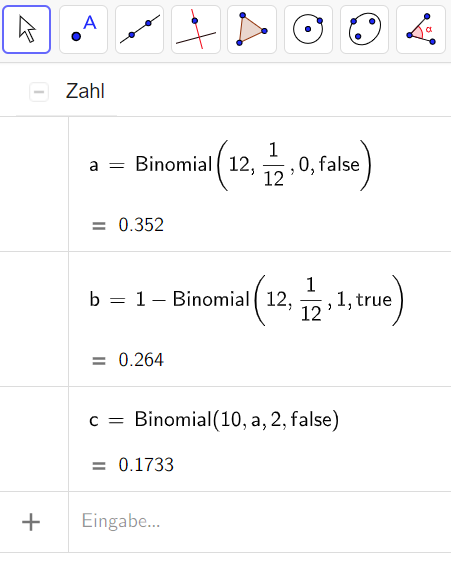Screen dimensions: 451x562
Task: Focus the Eingabe input field
Action: 260,522
